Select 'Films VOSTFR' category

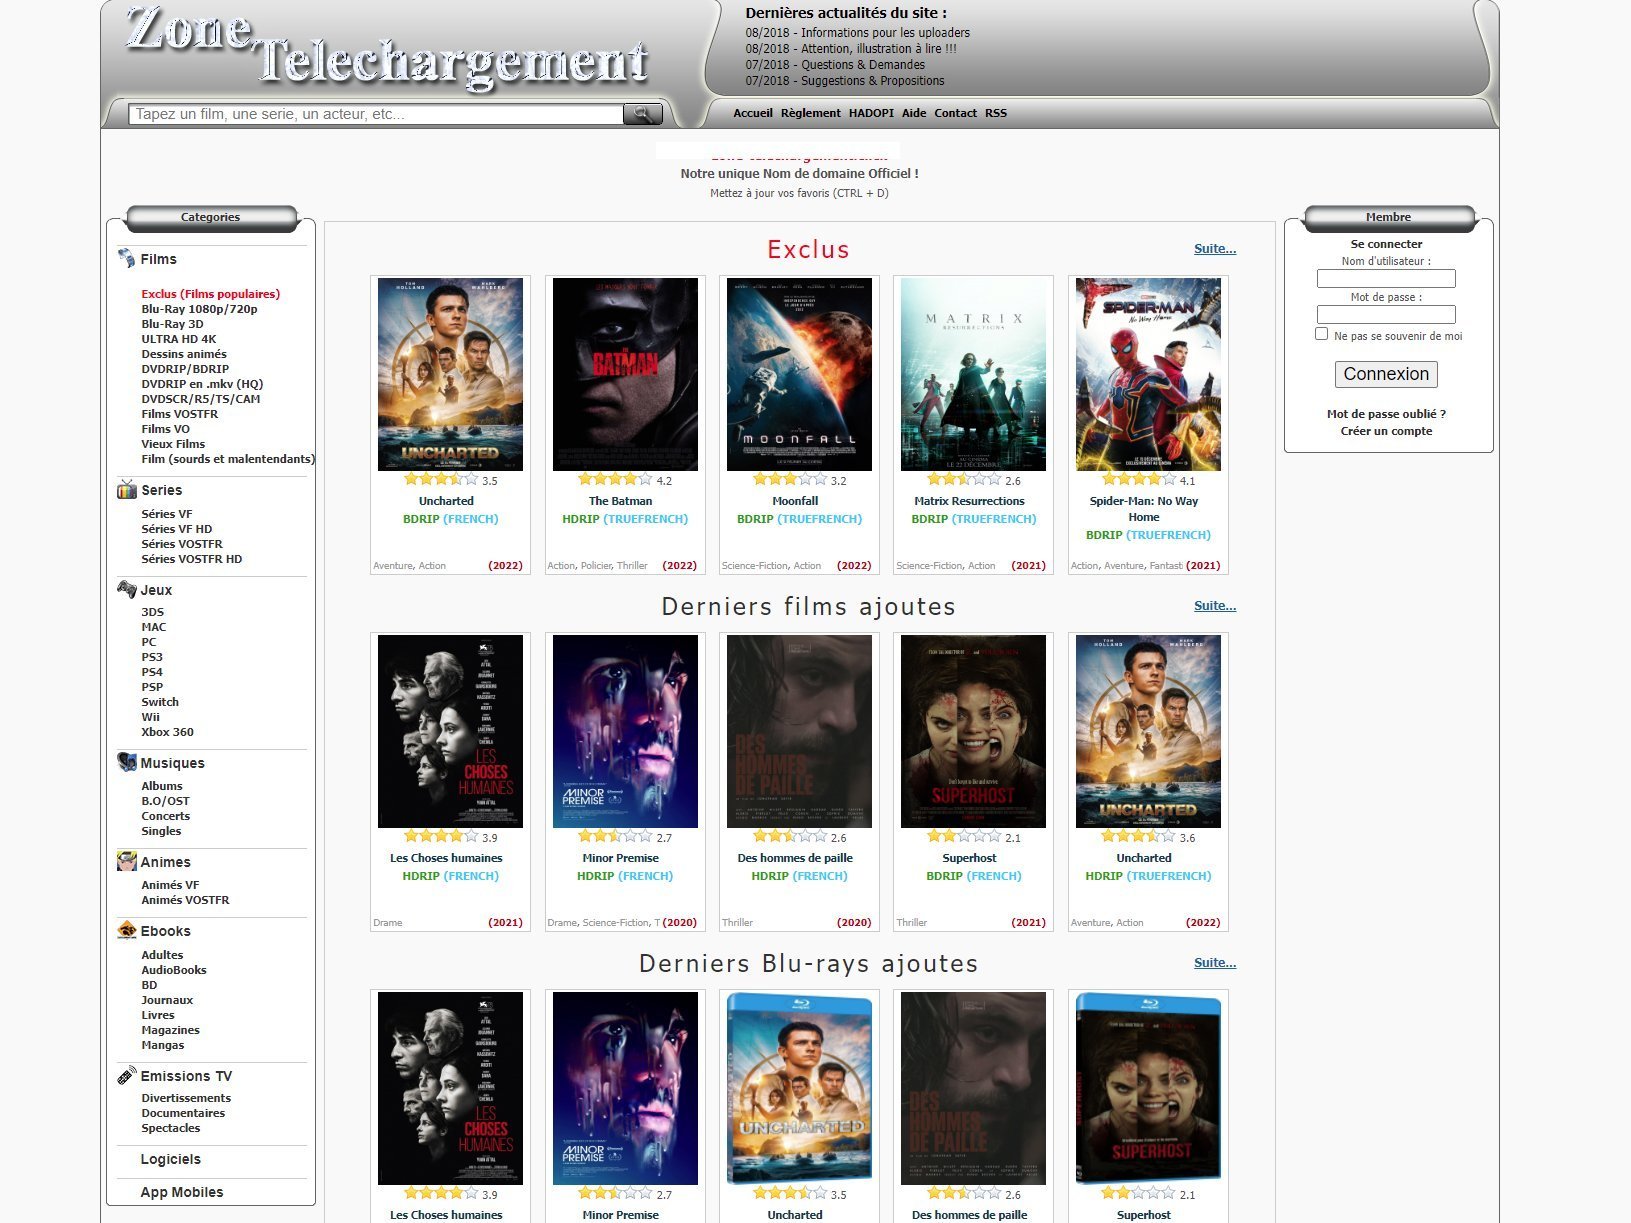(x=179, y=414)
